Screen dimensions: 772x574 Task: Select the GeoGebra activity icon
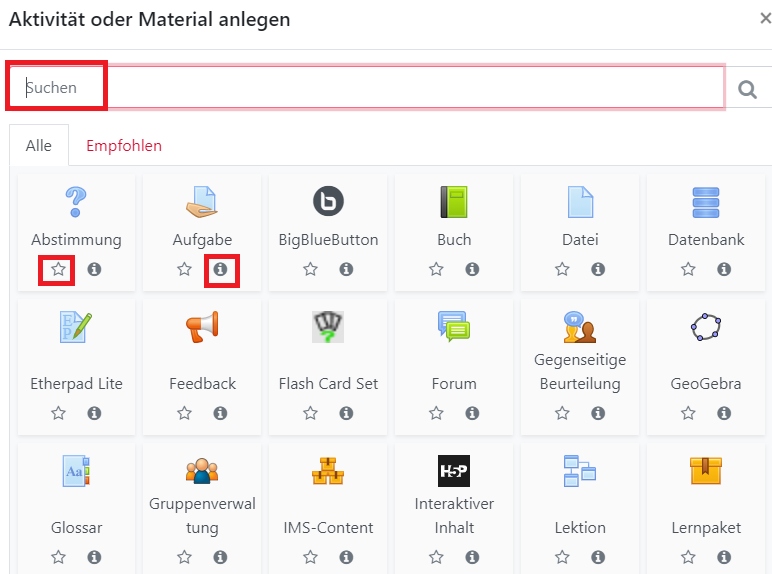pyautogui.click(x=706, y=327)
